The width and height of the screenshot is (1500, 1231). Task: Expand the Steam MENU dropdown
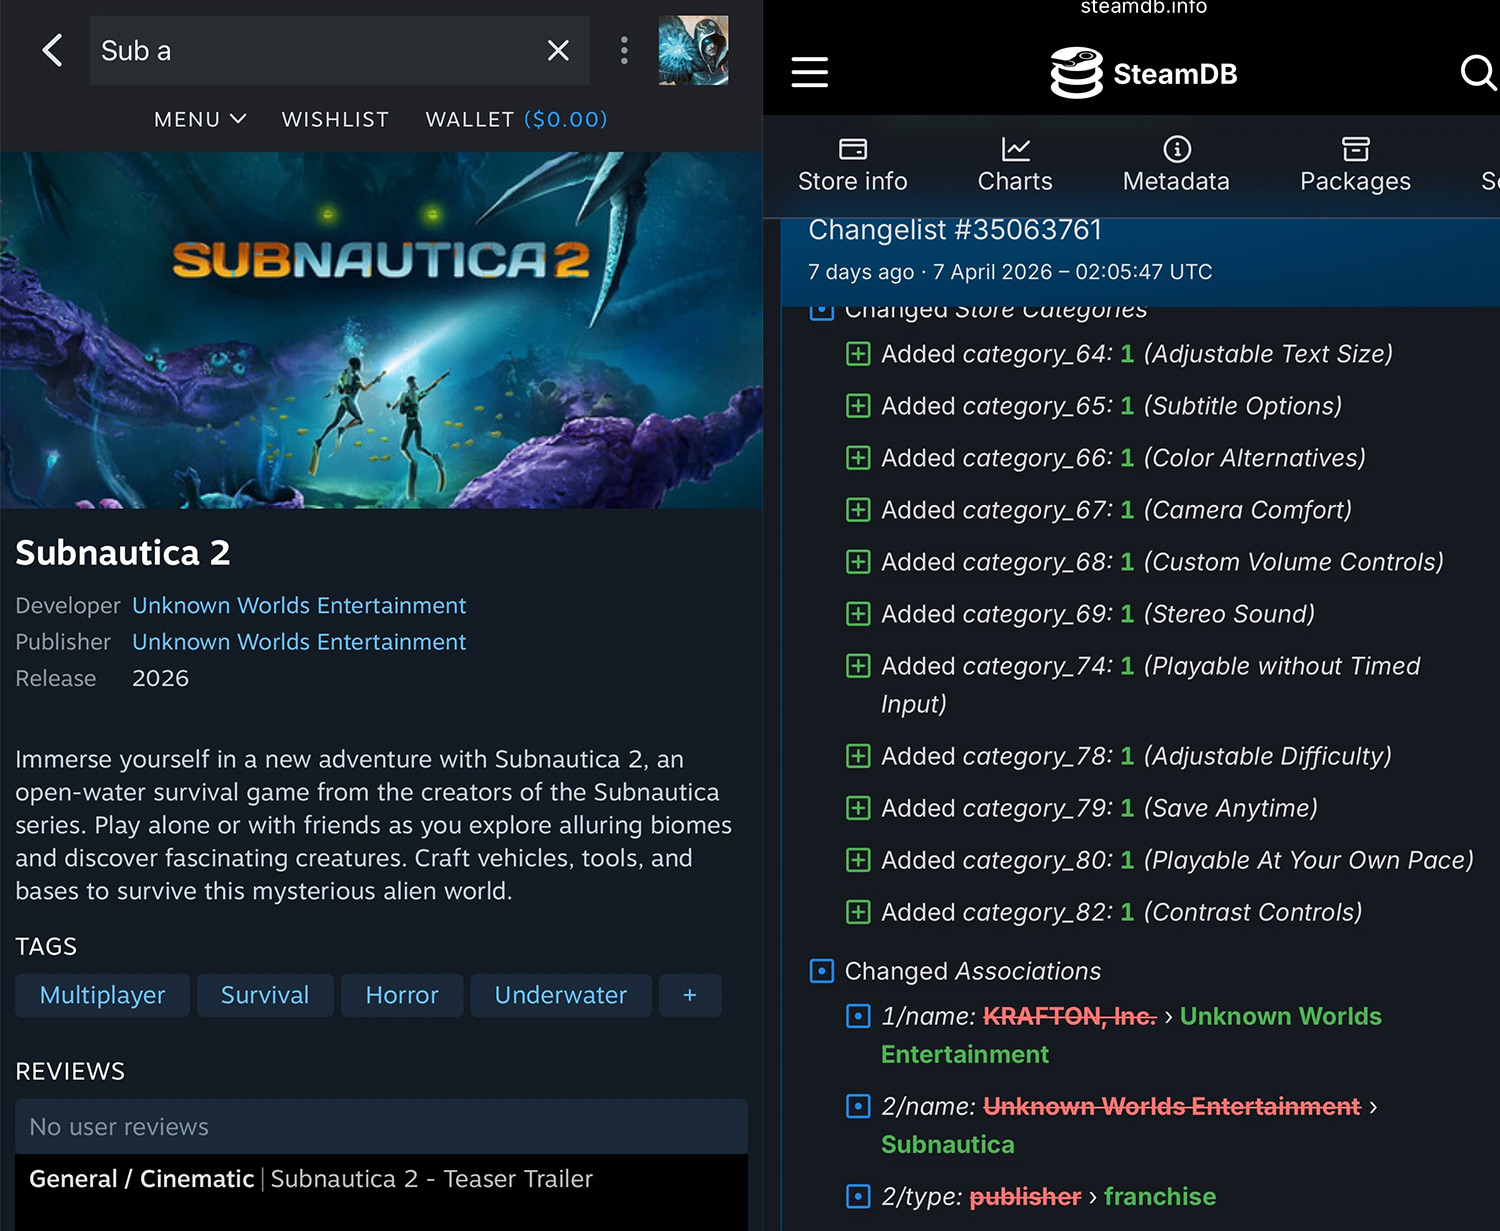(200, 119)
